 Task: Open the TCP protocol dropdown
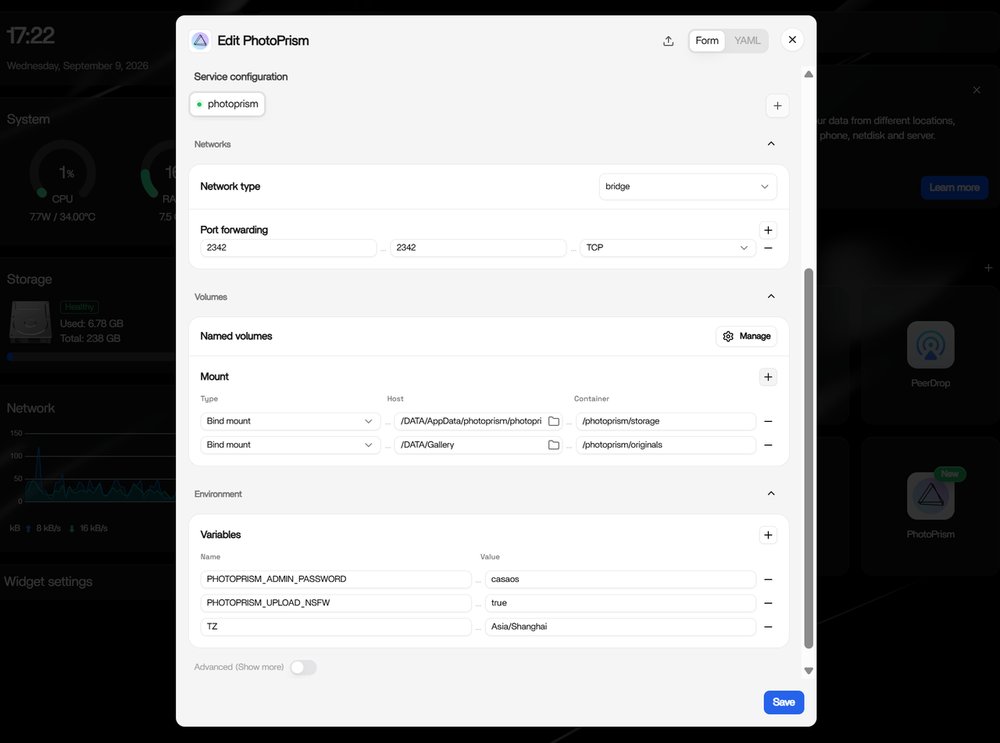[x=667, y=247]
